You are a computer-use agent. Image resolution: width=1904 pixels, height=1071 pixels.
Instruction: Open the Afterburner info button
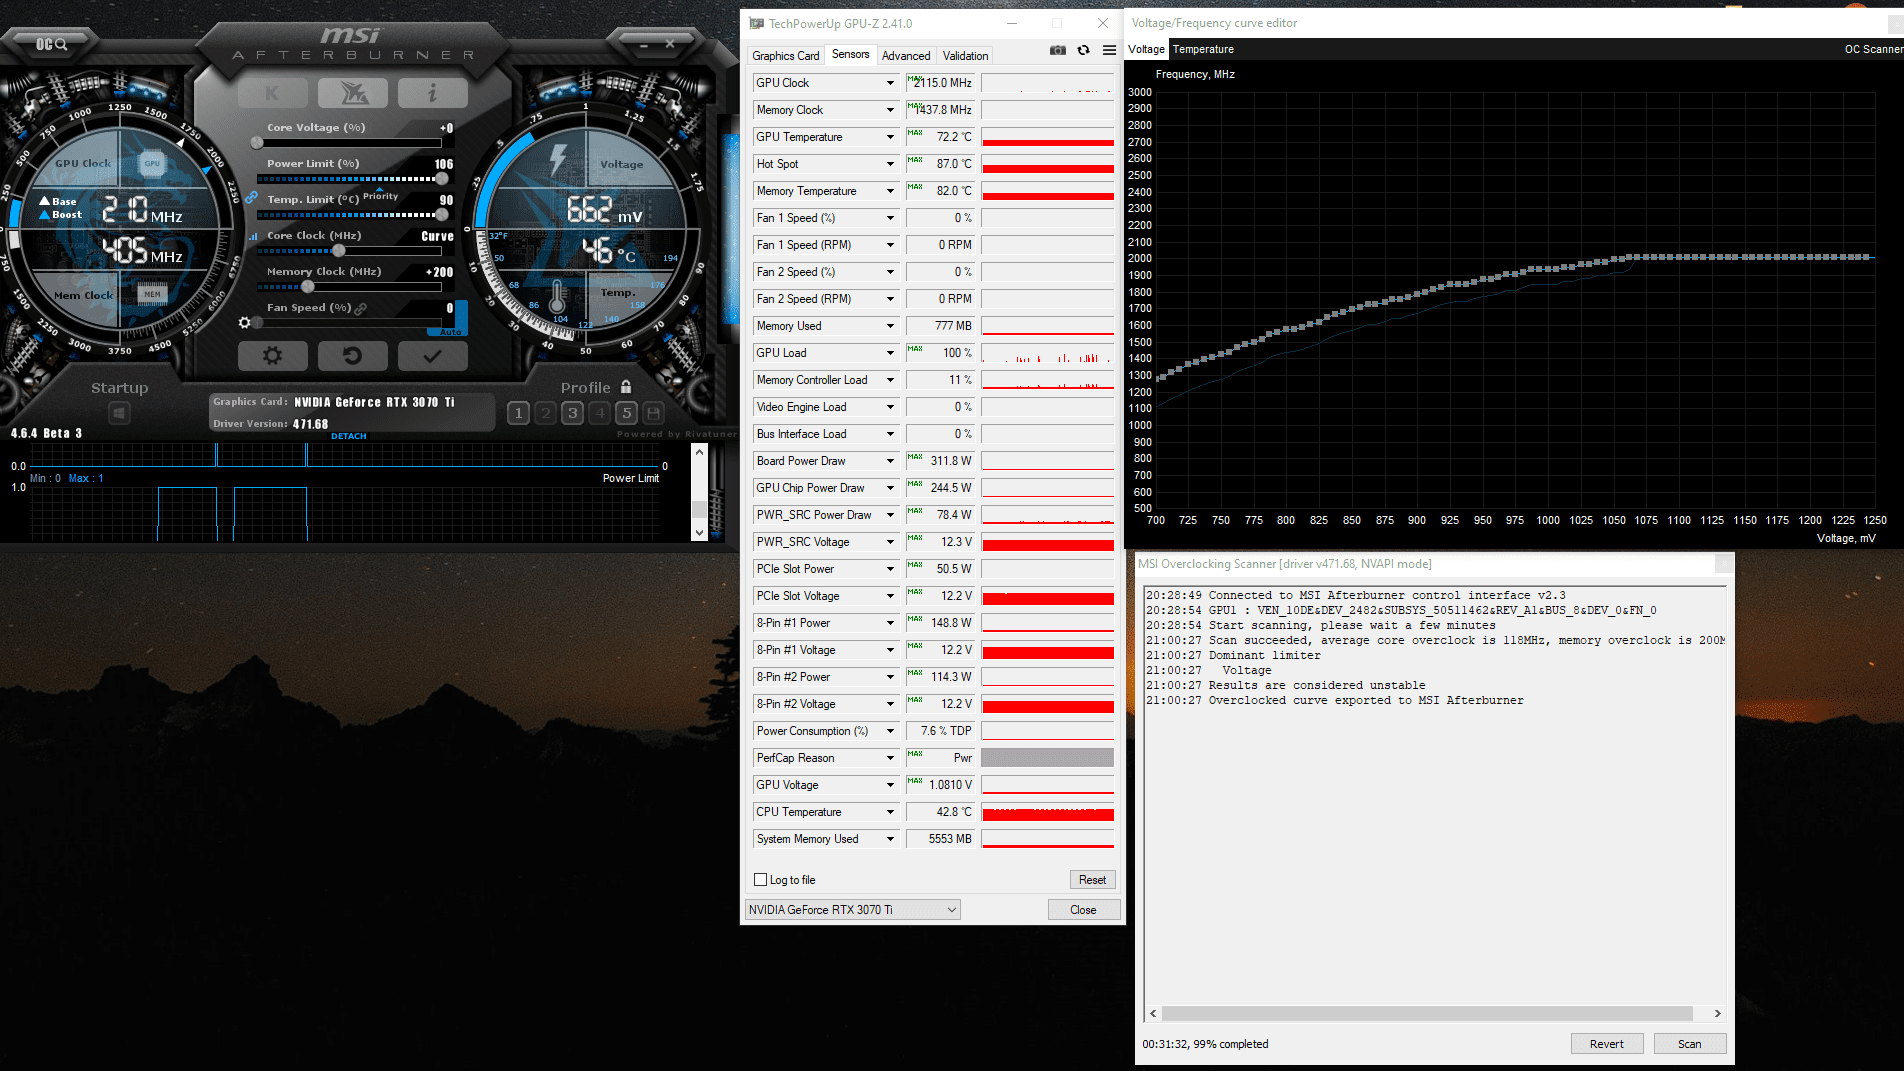(x=432, y=93)
